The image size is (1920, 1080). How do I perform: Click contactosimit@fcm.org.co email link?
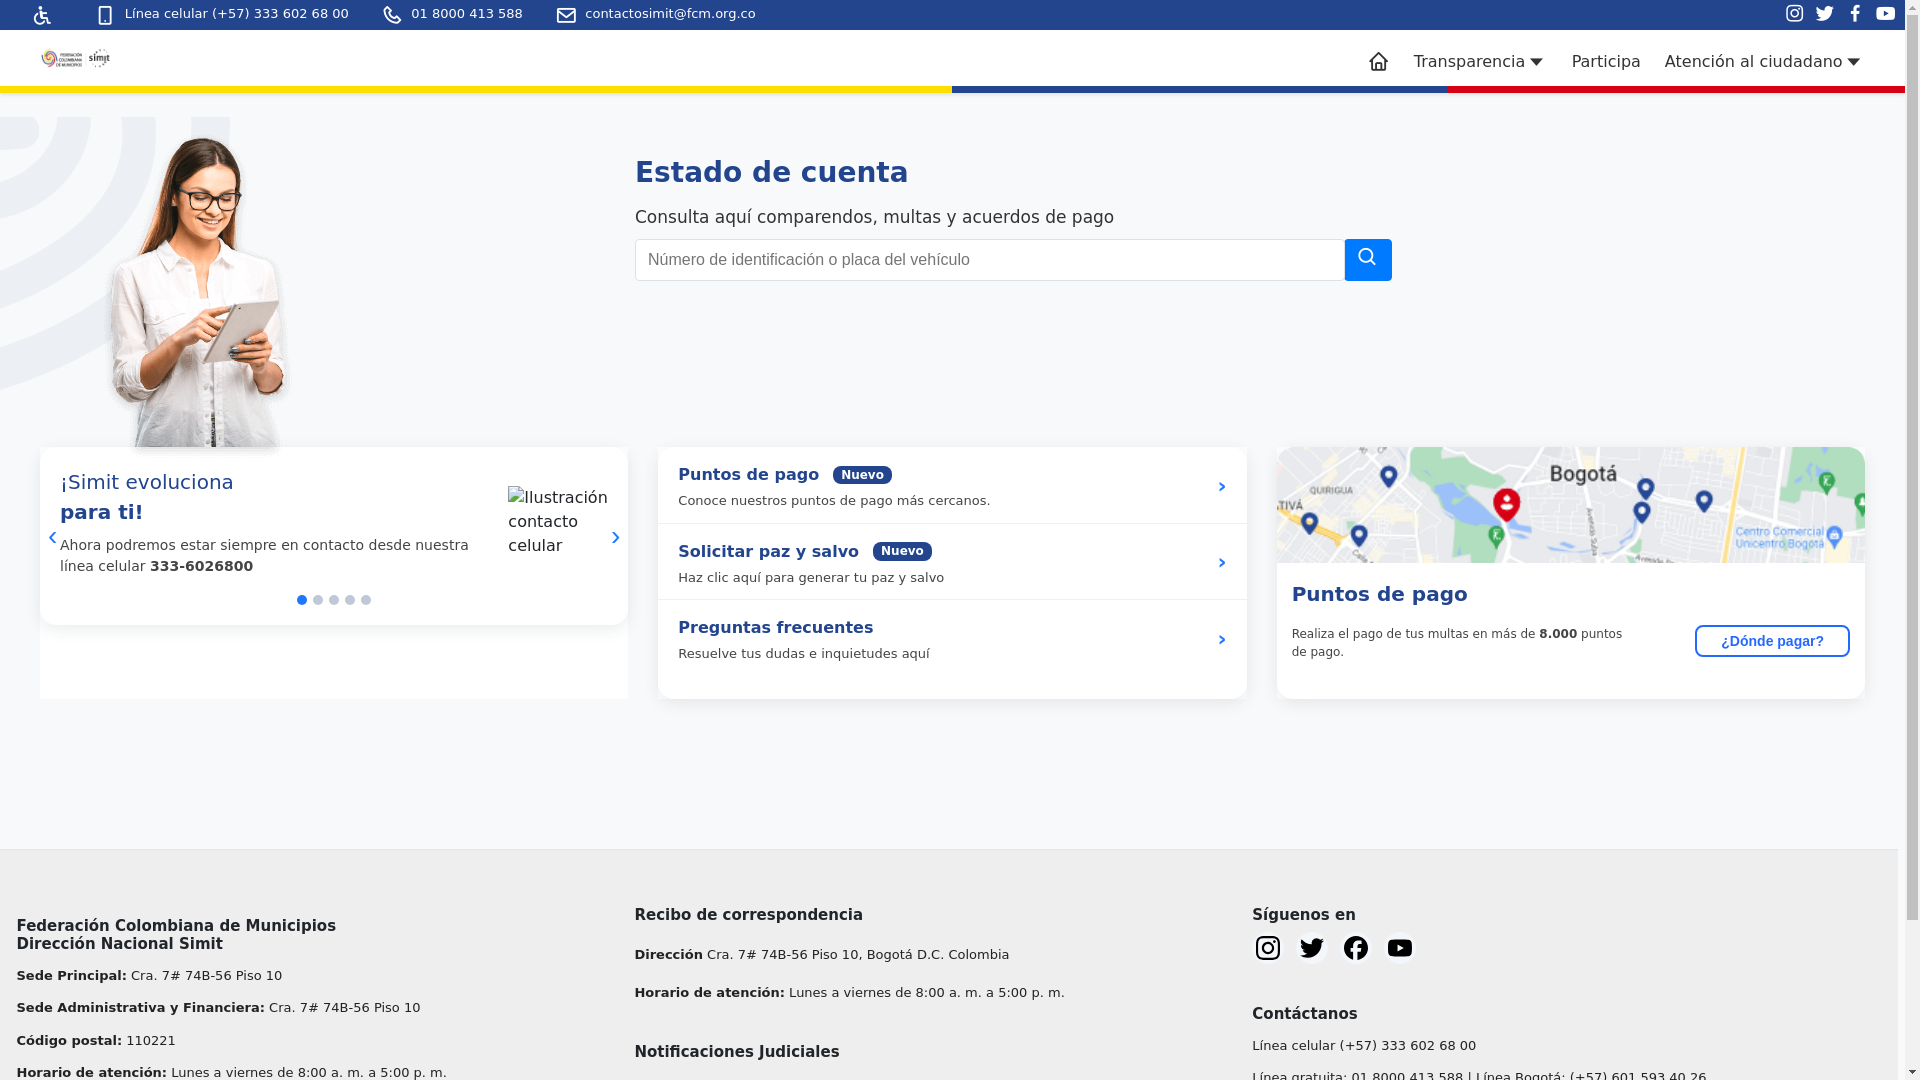[x=670, y=14]
